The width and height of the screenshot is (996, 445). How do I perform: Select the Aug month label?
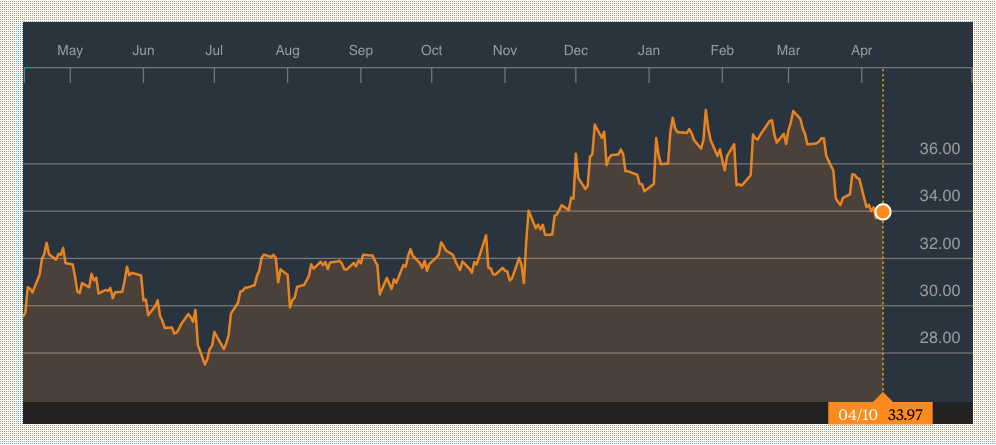287,50
